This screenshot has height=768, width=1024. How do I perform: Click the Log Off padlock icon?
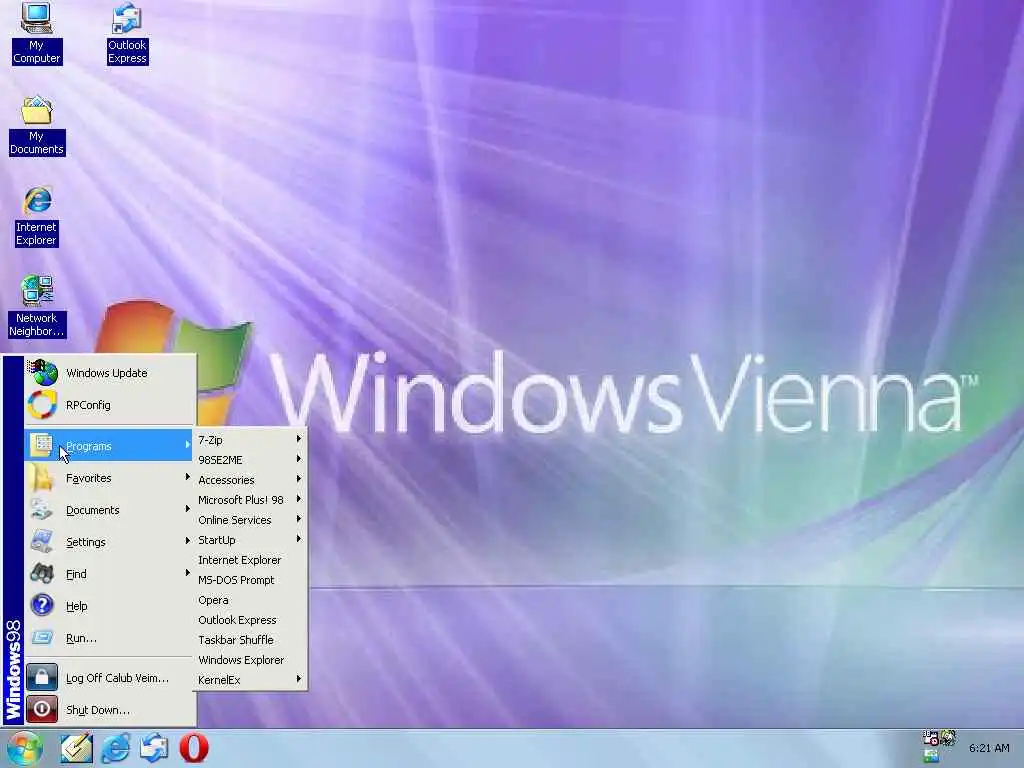tap(42, 677)
